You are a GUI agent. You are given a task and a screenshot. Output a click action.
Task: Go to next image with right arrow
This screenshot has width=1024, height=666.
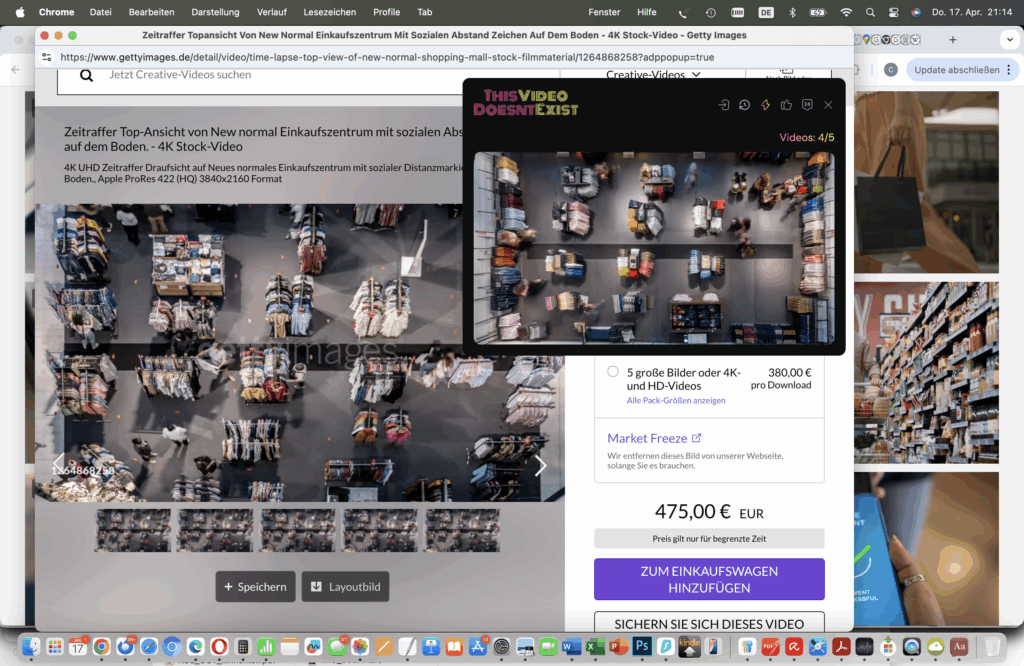(540, 466)
